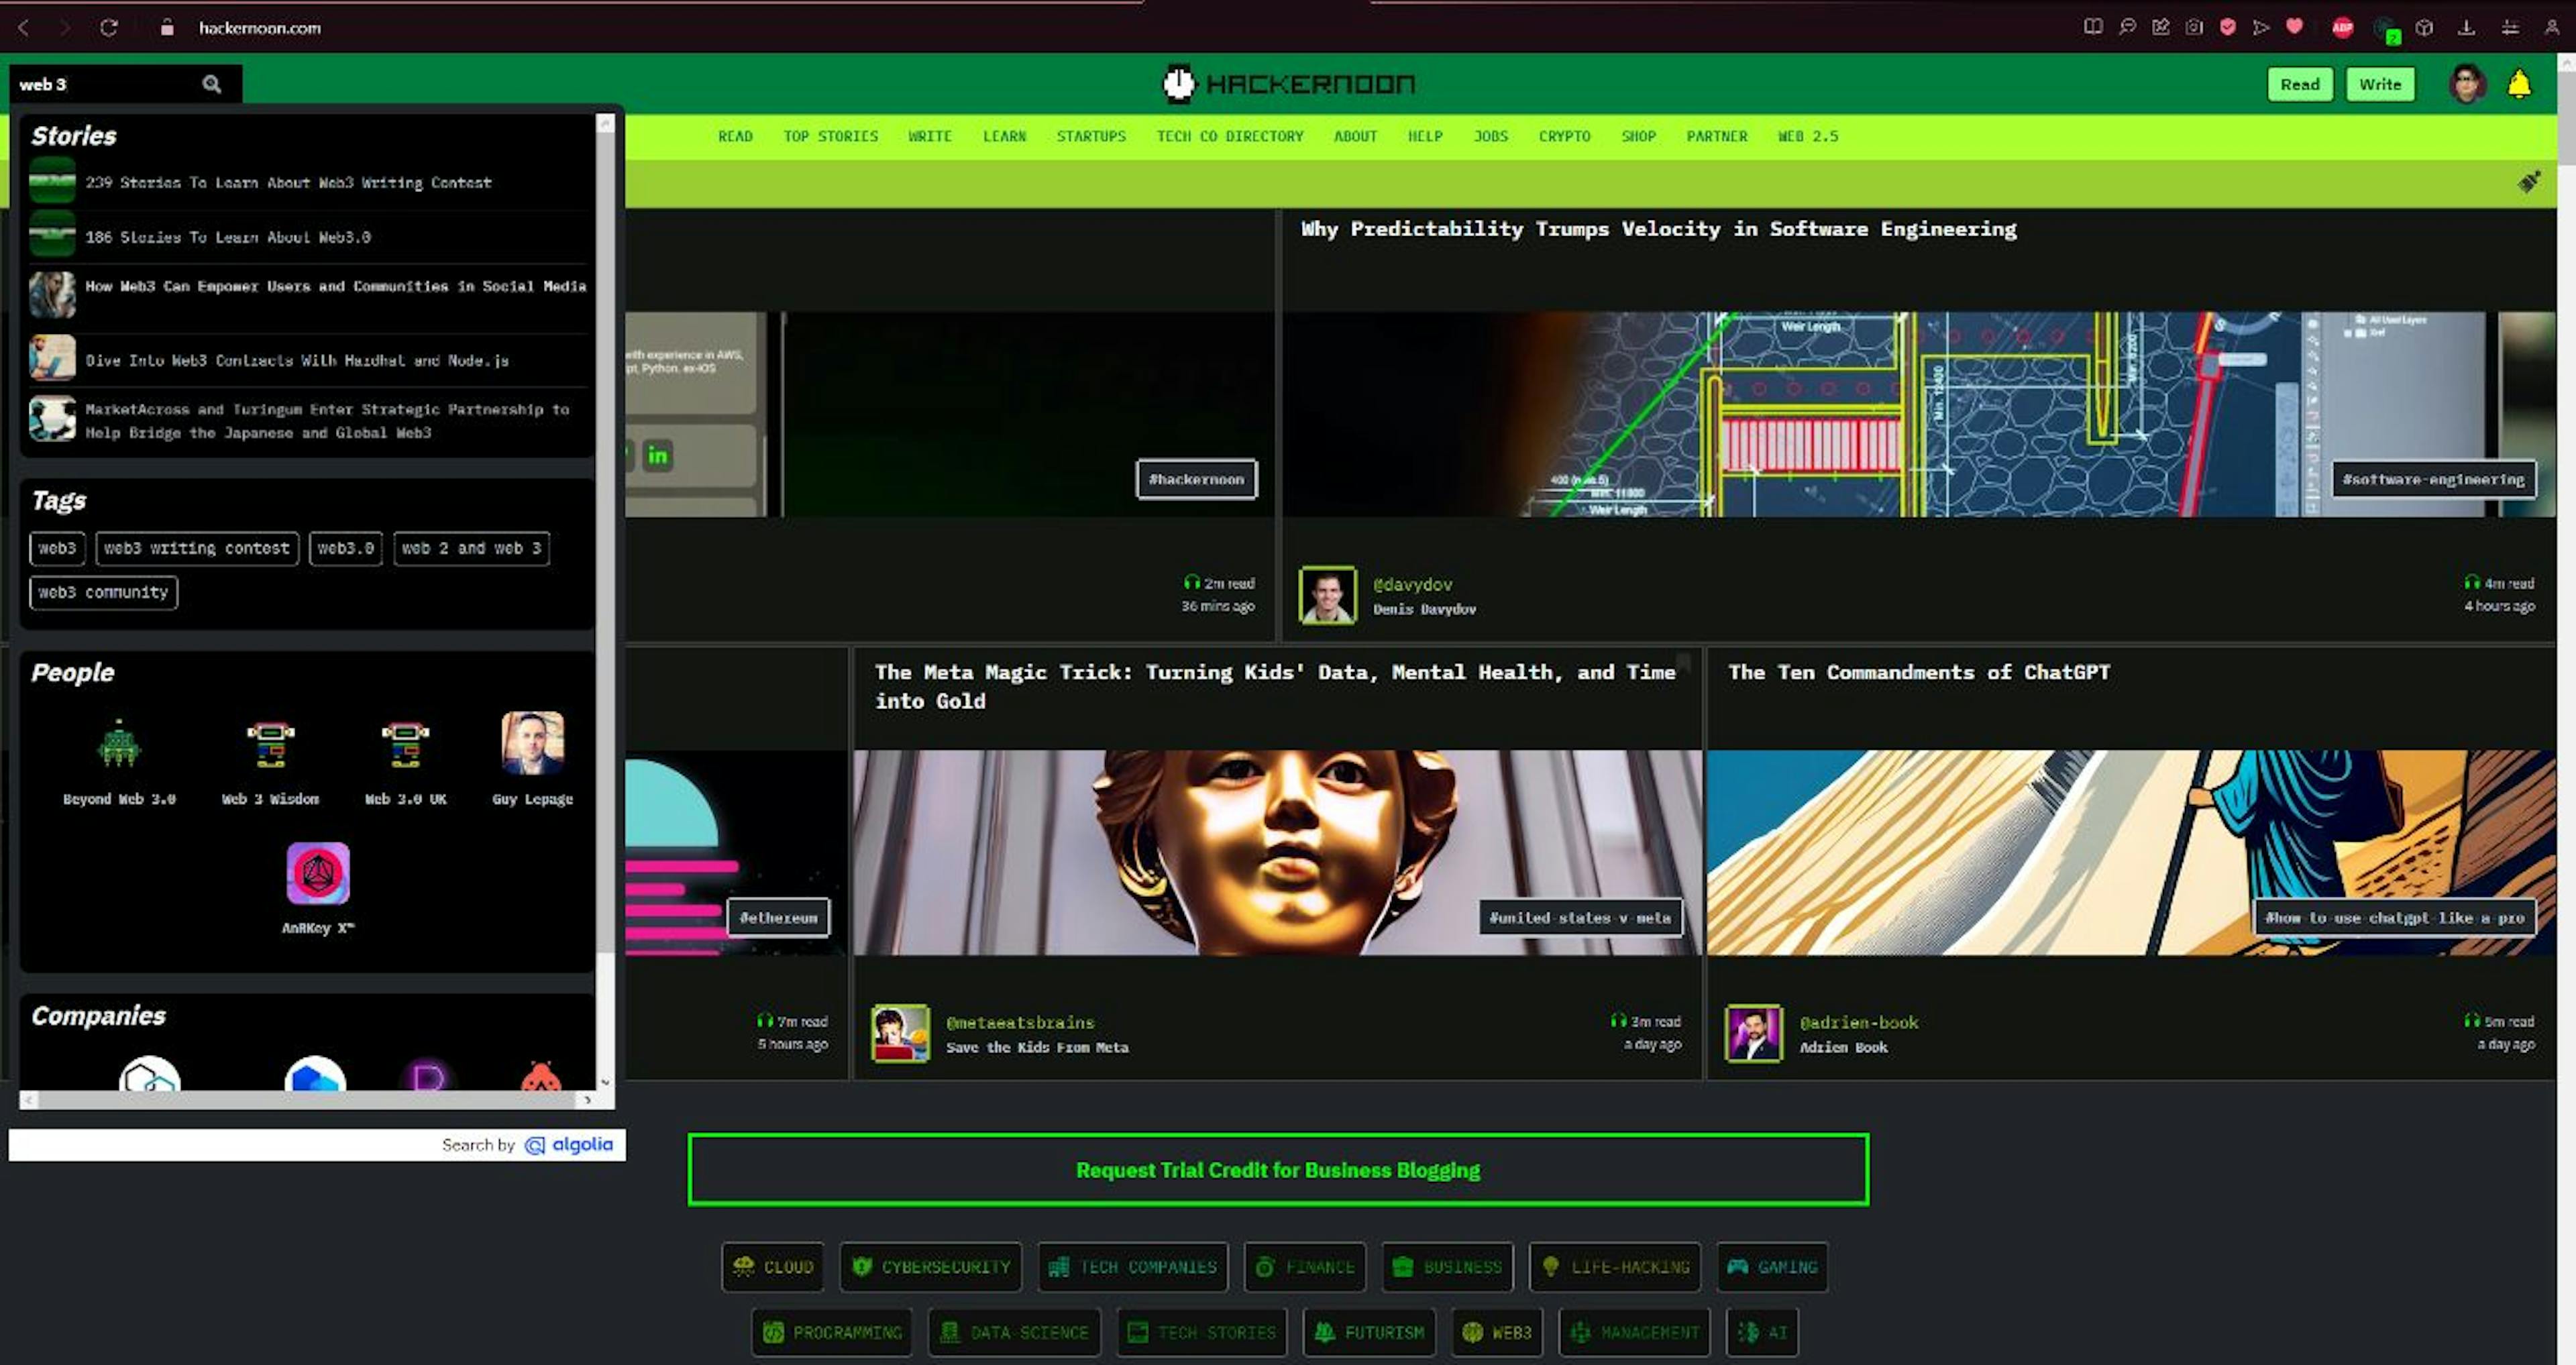Viewport: 2576px width, 1365px height.
Task: Open thumbnail of 'Dive Into Web3 Contracts' story
Action: point(52,358)
